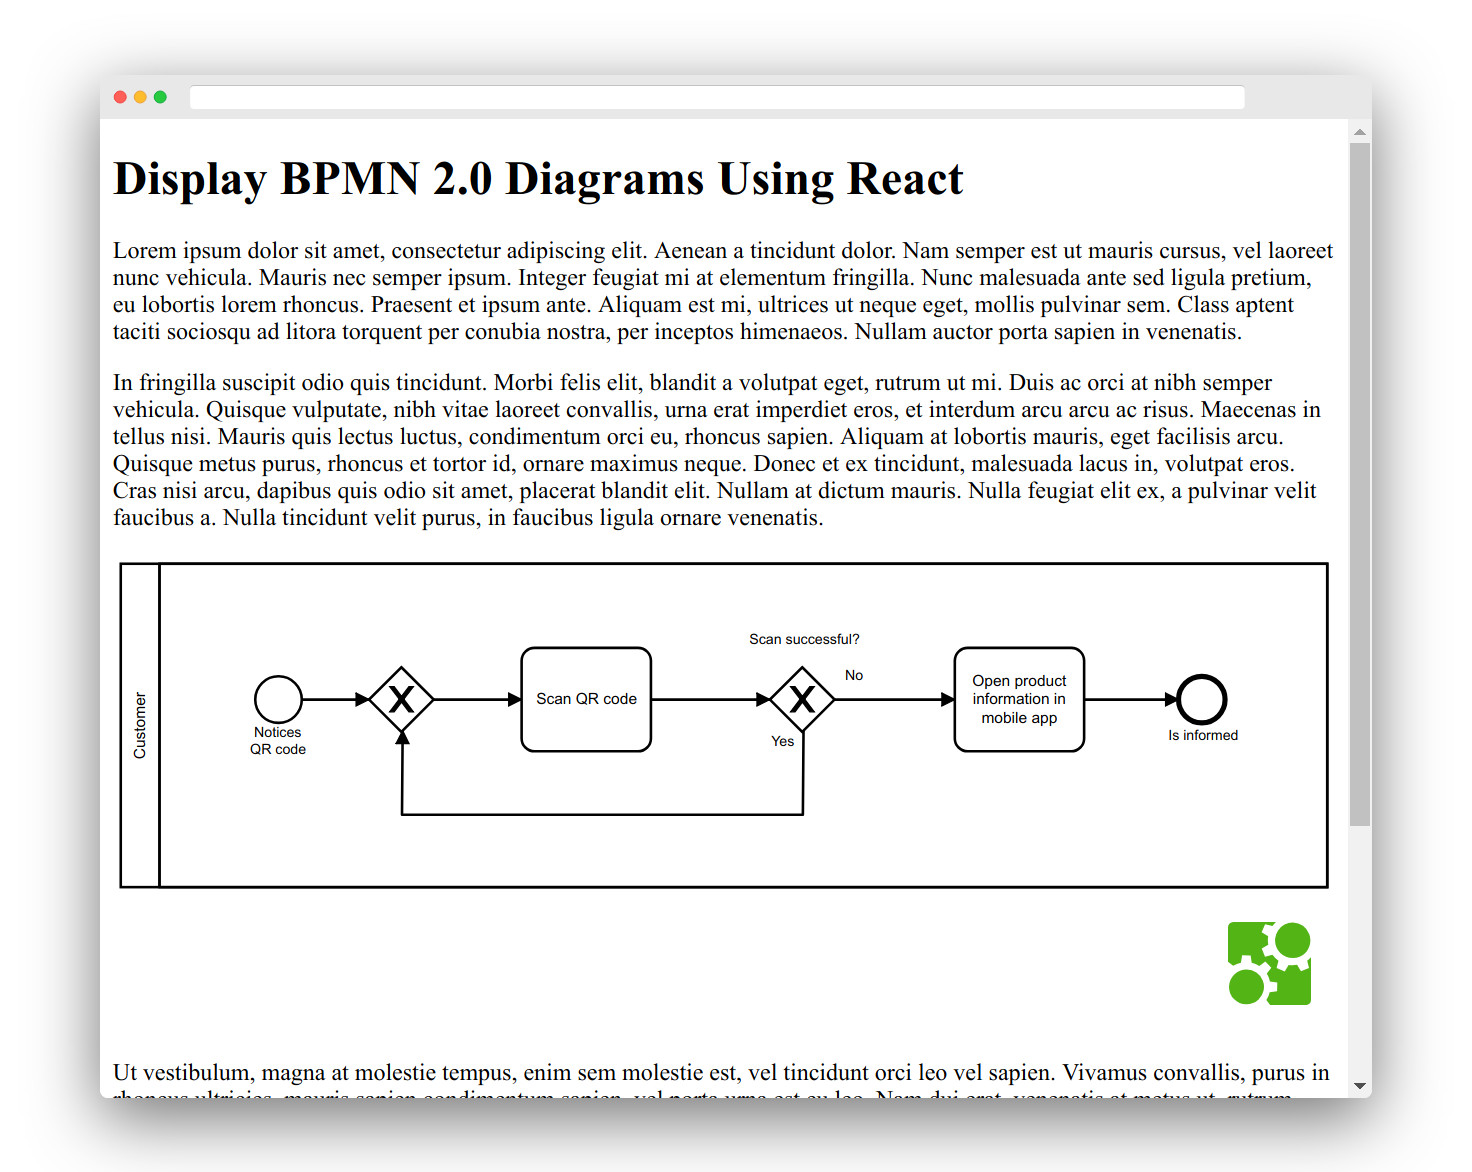Click the 'No' sequence flow label
Image resolution: width=1472 pixels, height=1172 pixels.
click(854, 675)
